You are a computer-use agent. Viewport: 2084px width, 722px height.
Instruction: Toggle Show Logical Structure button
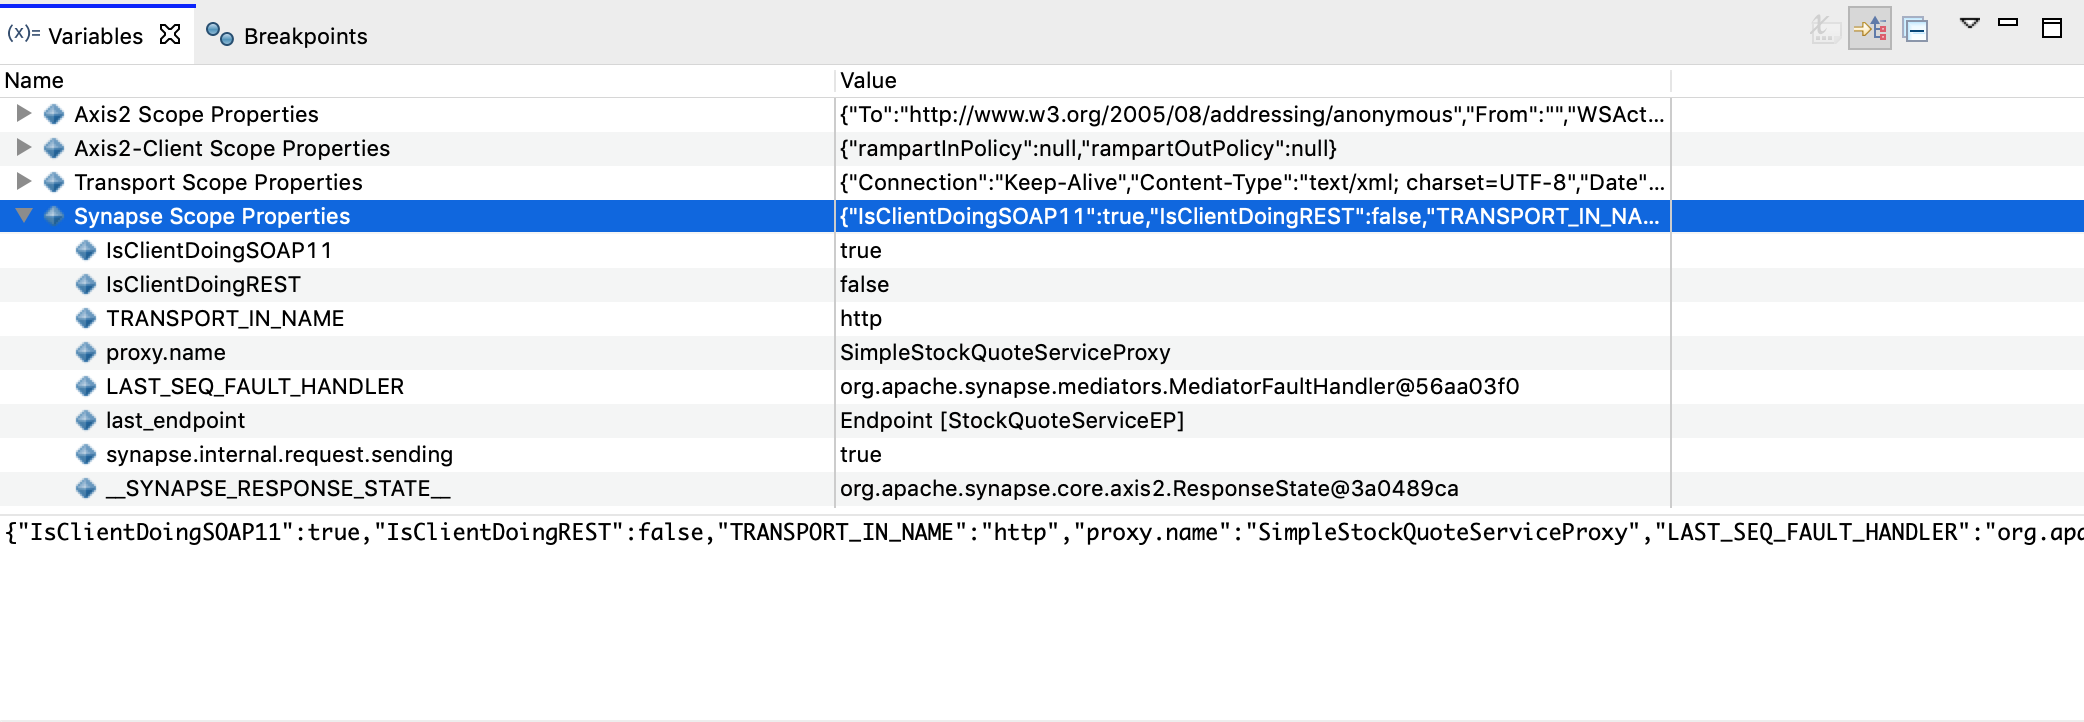coord(1869,29)
